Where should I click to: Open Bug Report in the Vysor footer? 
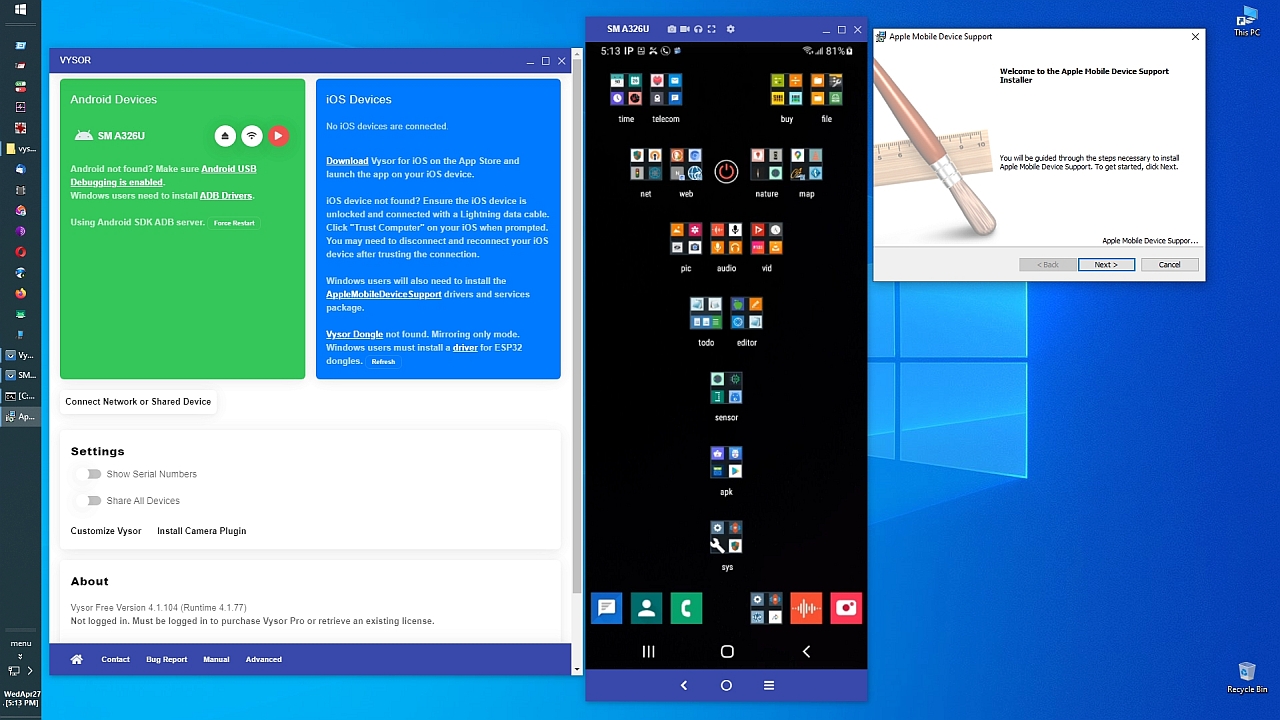tap(167, 660)
